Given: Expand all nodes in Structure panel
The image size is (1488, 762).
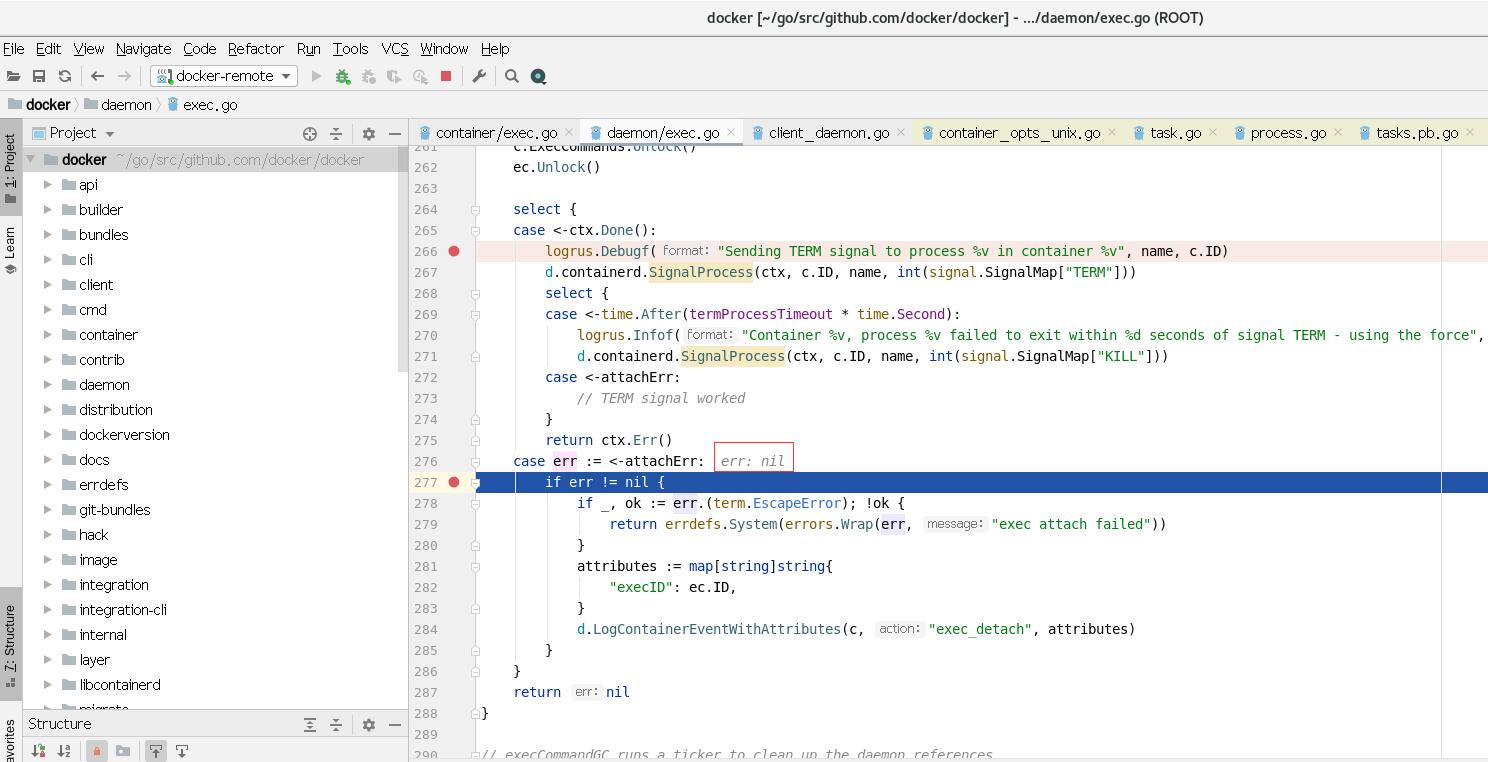Looking at the screenshot, I should click(310, 724).
